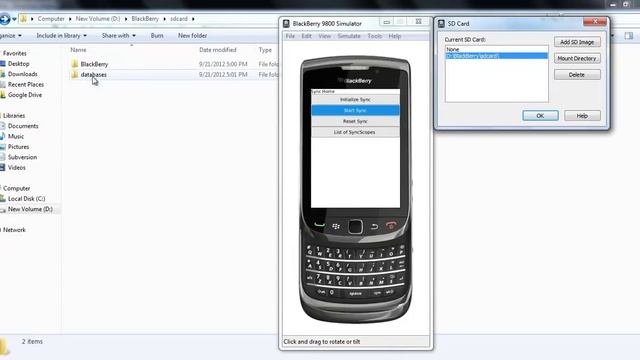640x360 pixels.
Task: Click sdcard breadcrumb segment
Action: click(179, 19)
